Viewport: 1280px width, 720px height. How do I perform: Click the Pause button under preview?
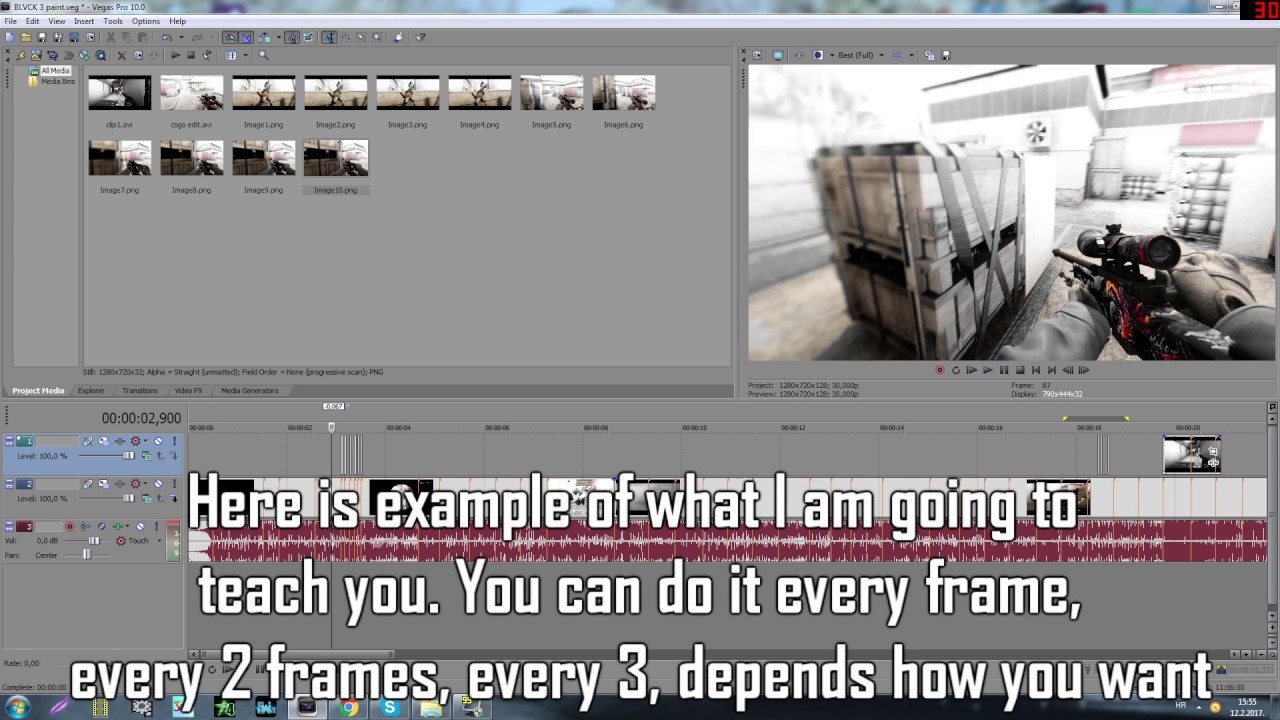tap(1003, 370)
